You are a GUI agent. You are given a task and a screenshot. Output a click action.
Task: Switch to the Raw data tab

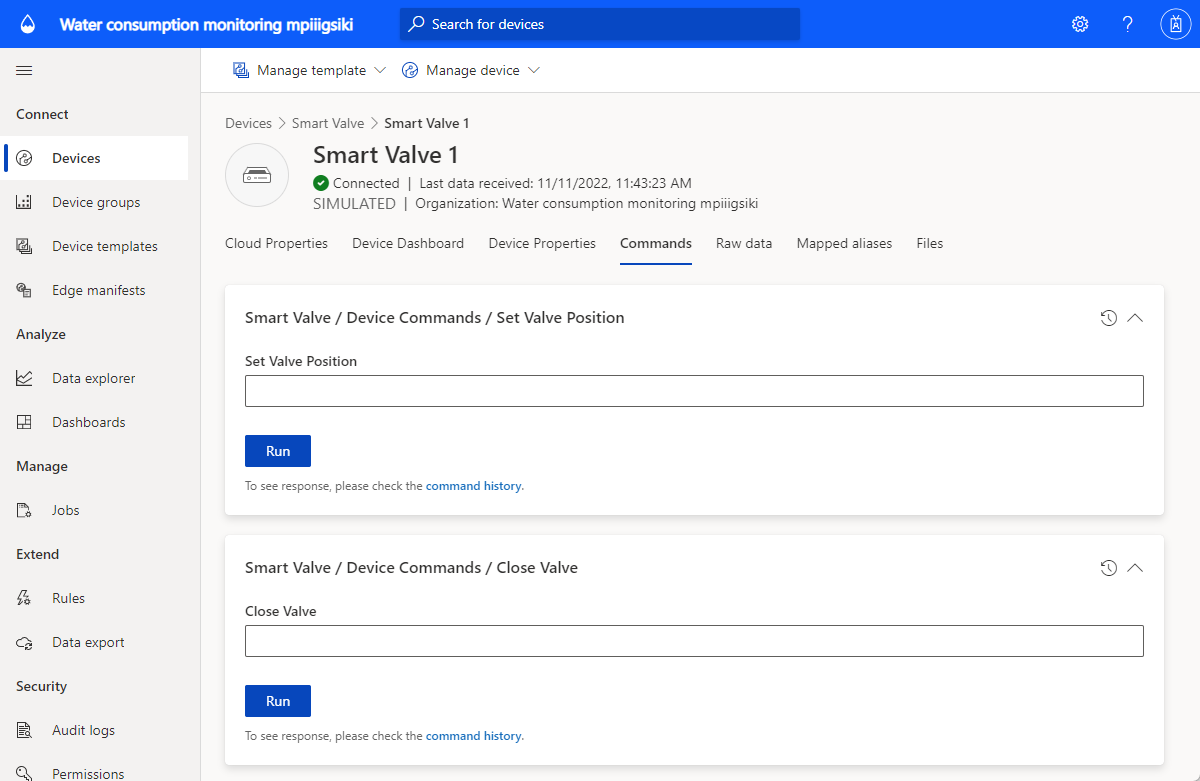click(744, 243)
